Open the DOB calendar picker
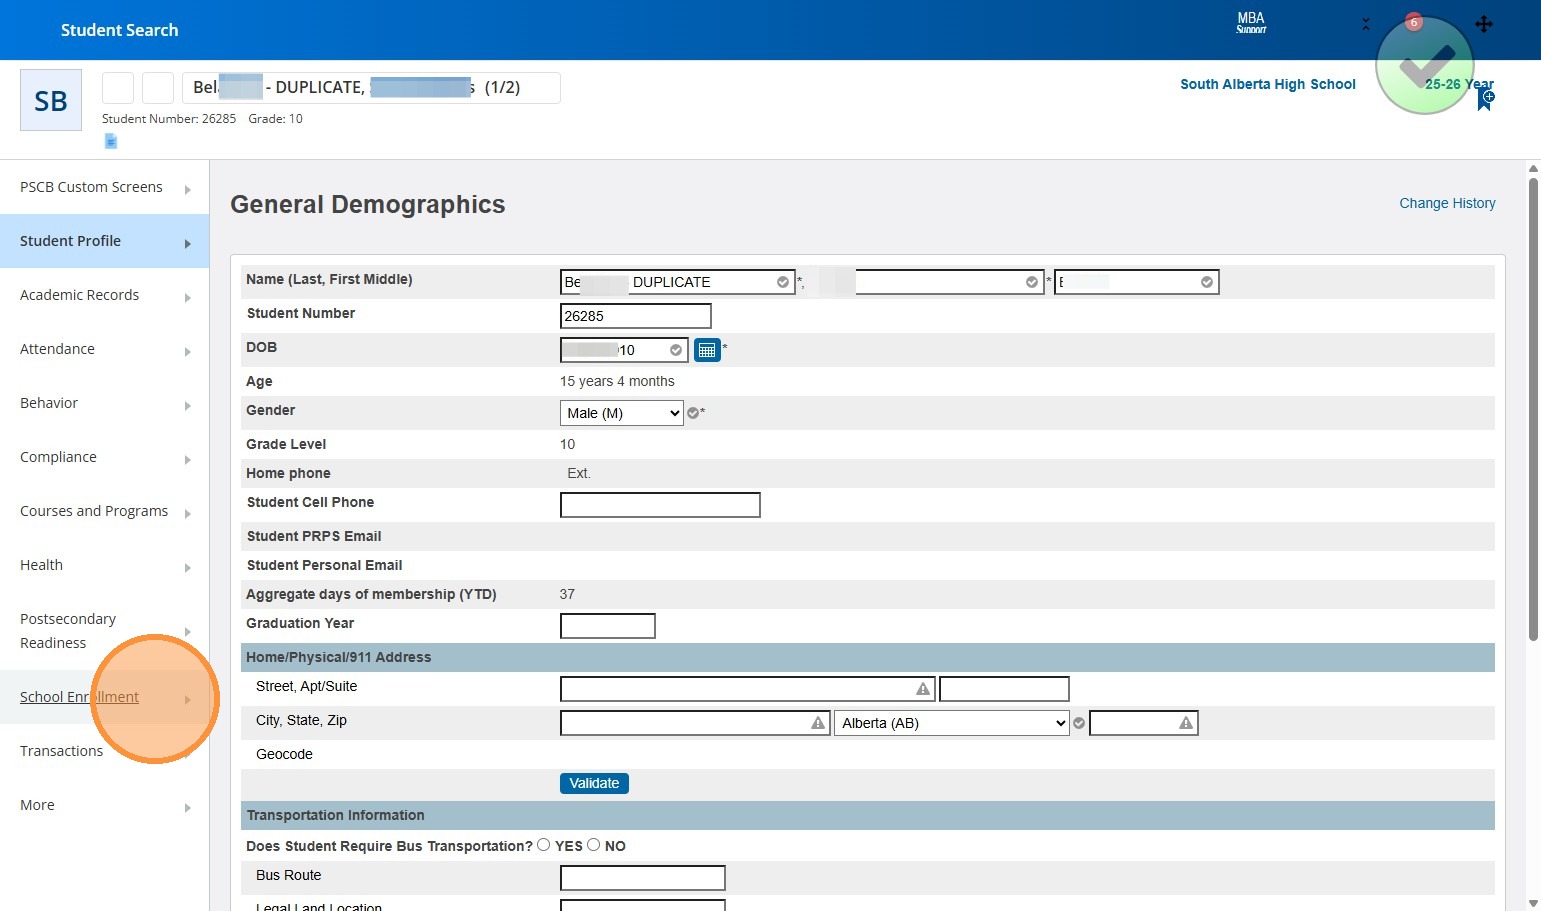This screenshot has width=1541, height=911. [707, 350]
